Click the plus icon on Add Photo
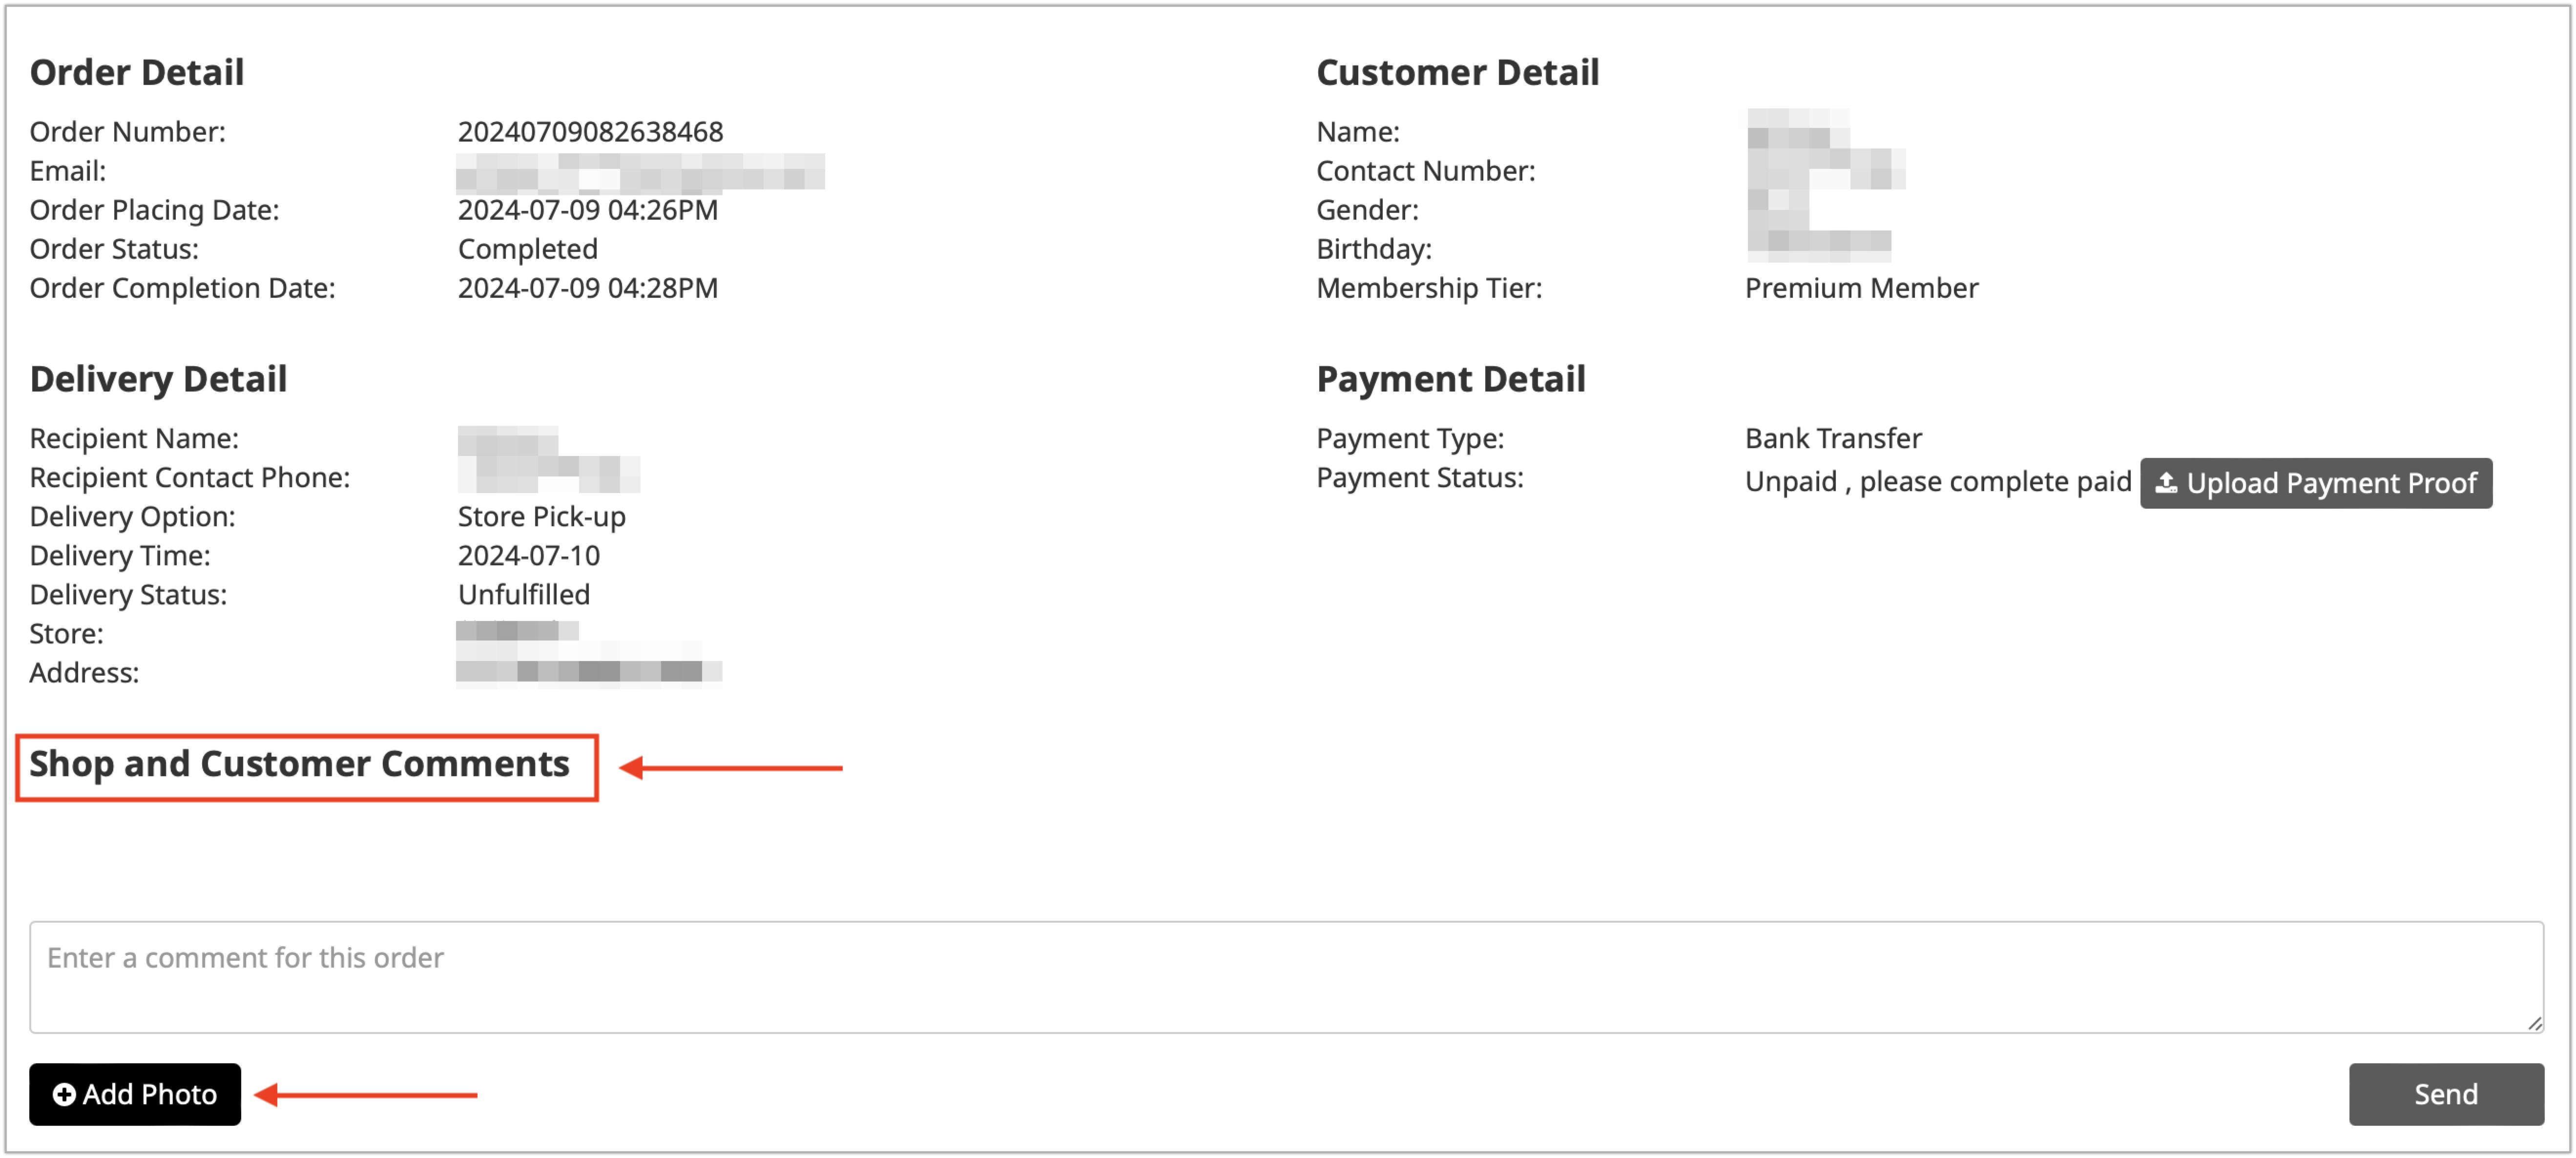This screenshot has width=2576, height=1158. pyautogui.click(x=64, y=1094)
